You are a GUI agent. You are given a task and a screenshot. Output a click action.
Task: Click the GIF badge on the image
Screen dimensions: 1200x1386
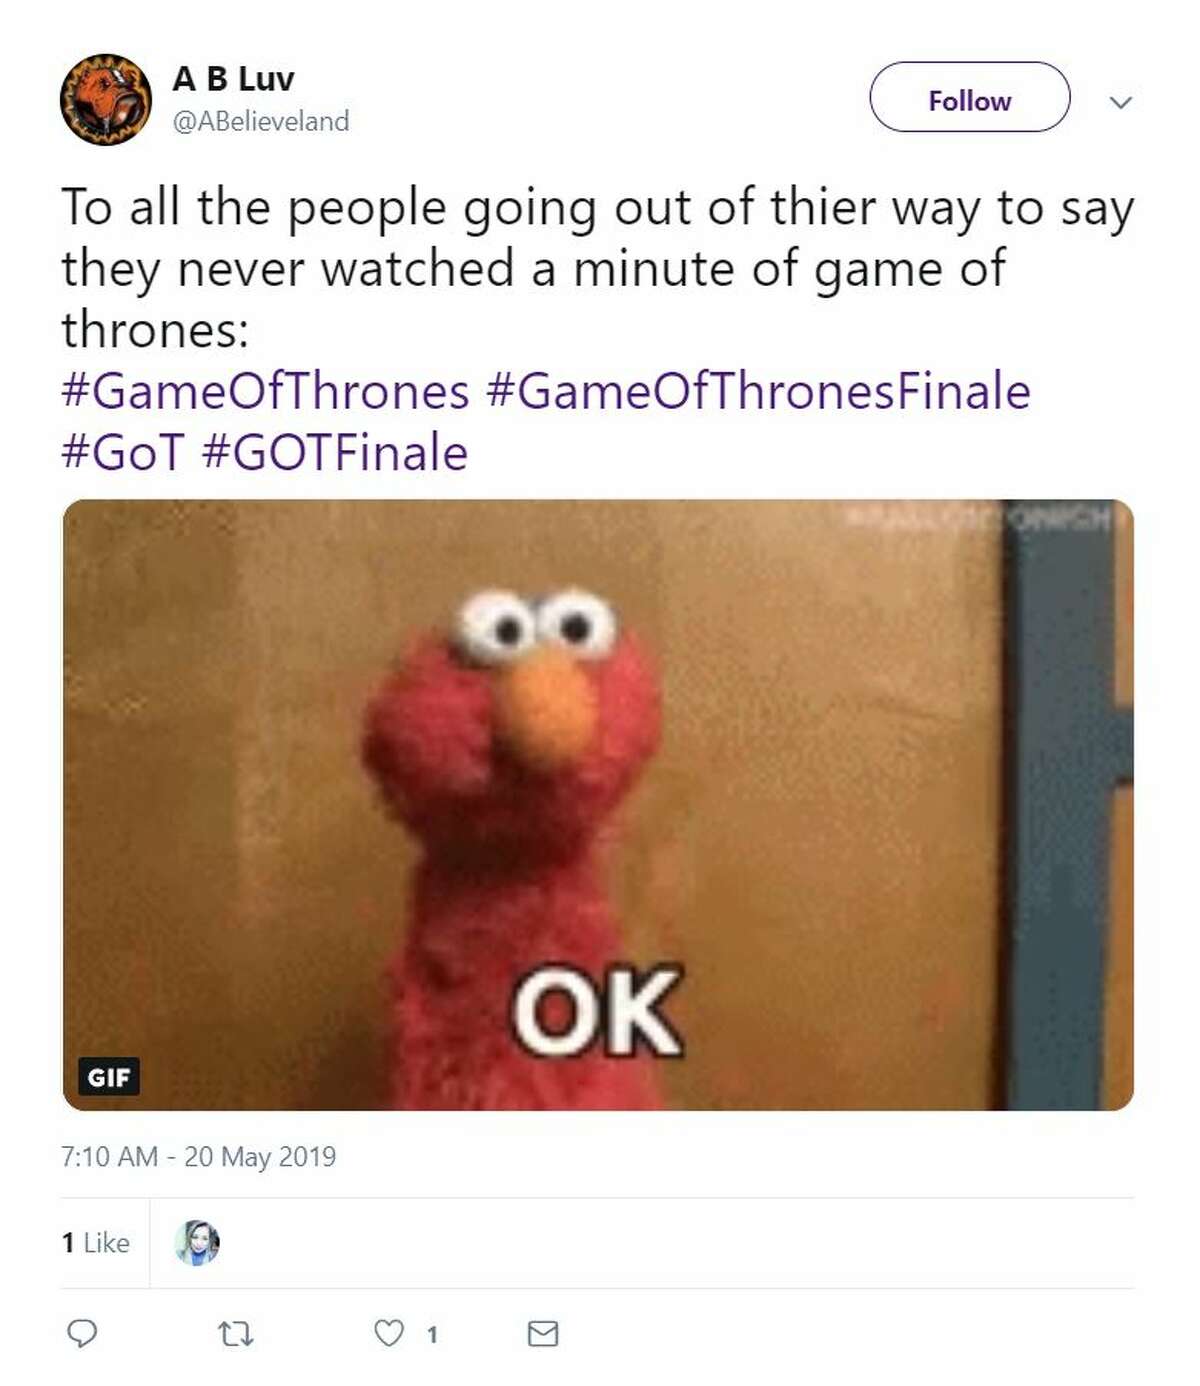(x=108, y=1077)
